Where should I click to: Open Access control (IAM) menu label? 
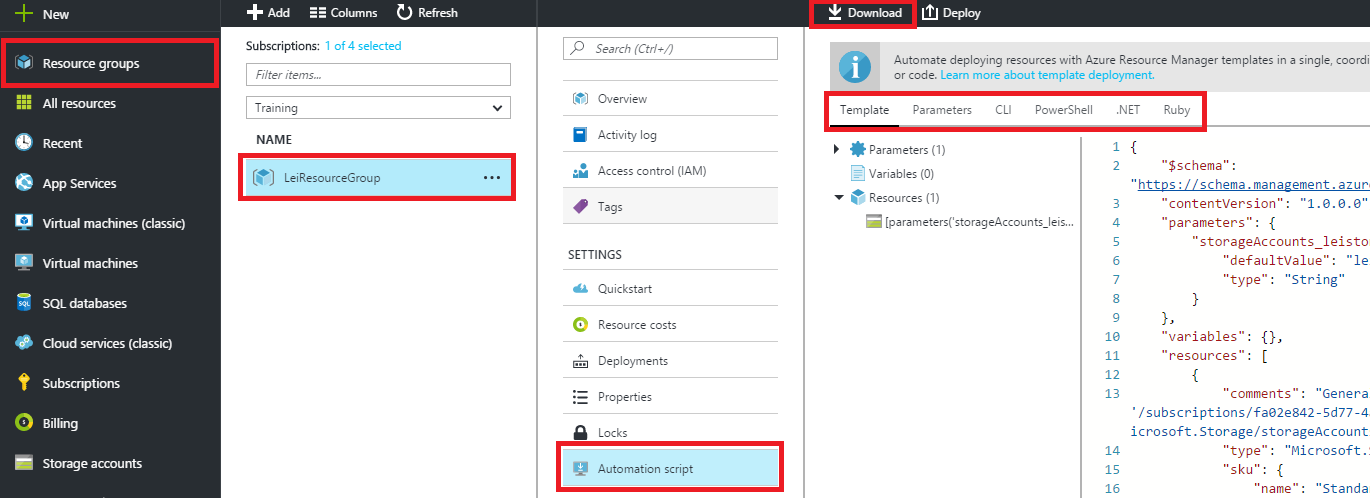(652, 171)
